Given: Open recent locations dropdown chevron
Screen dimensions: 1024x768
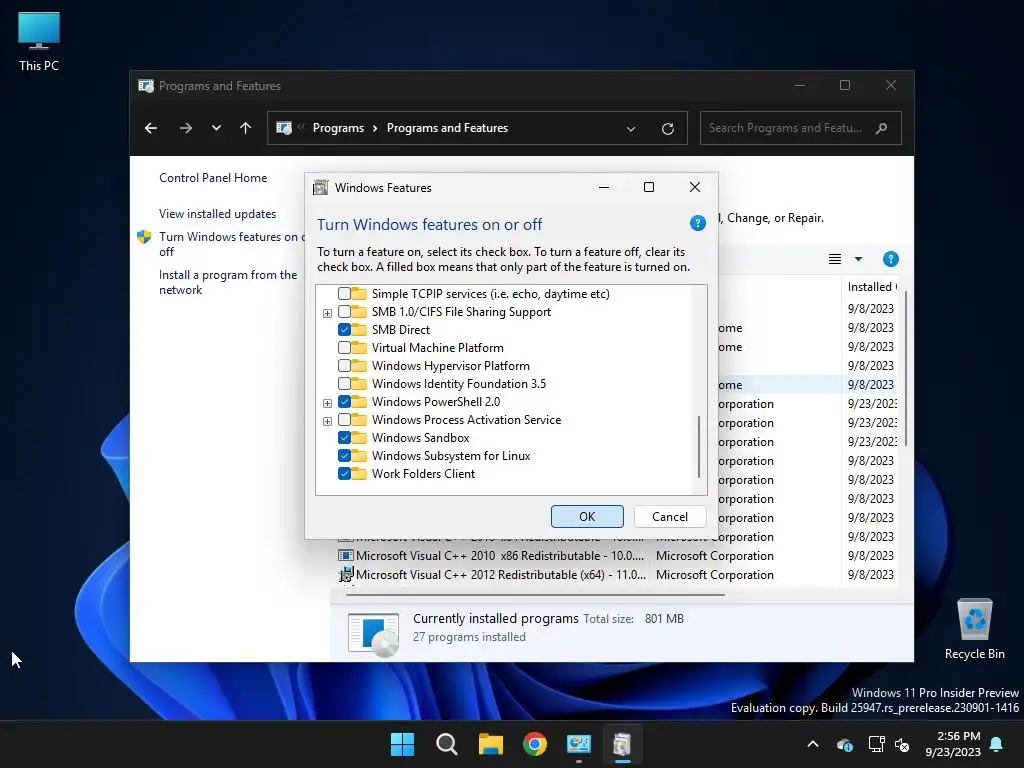Looking at the screenshot, I should tap(216, 128).
